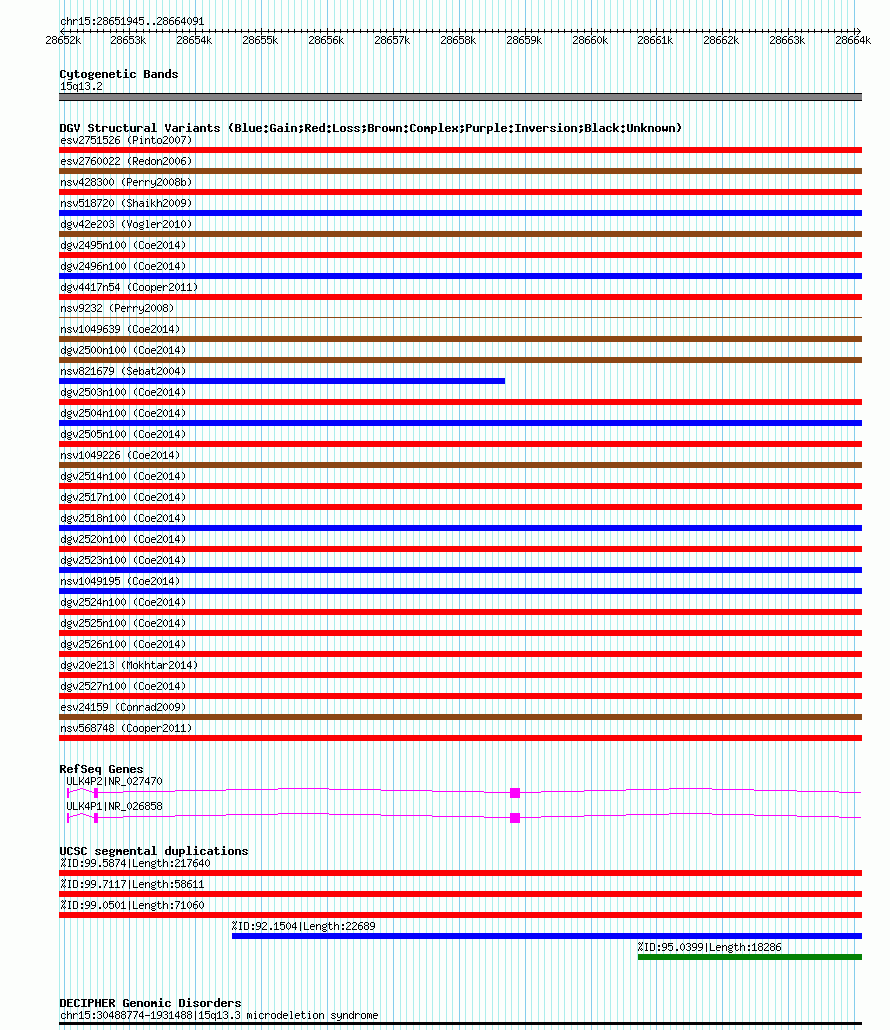Click the short blue nsv821679 gain bar

pos(282,381)
